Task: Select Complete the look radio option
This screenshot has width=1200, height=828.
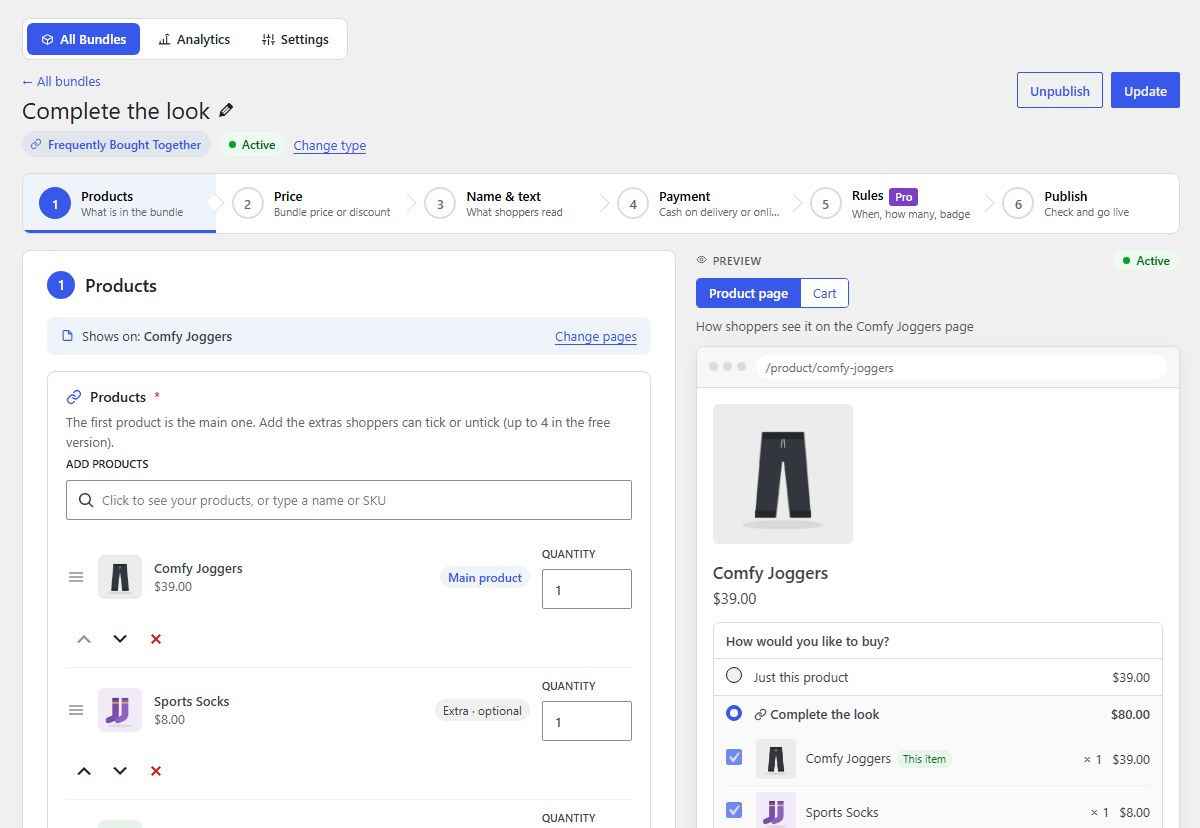Action: click(734, 714)
